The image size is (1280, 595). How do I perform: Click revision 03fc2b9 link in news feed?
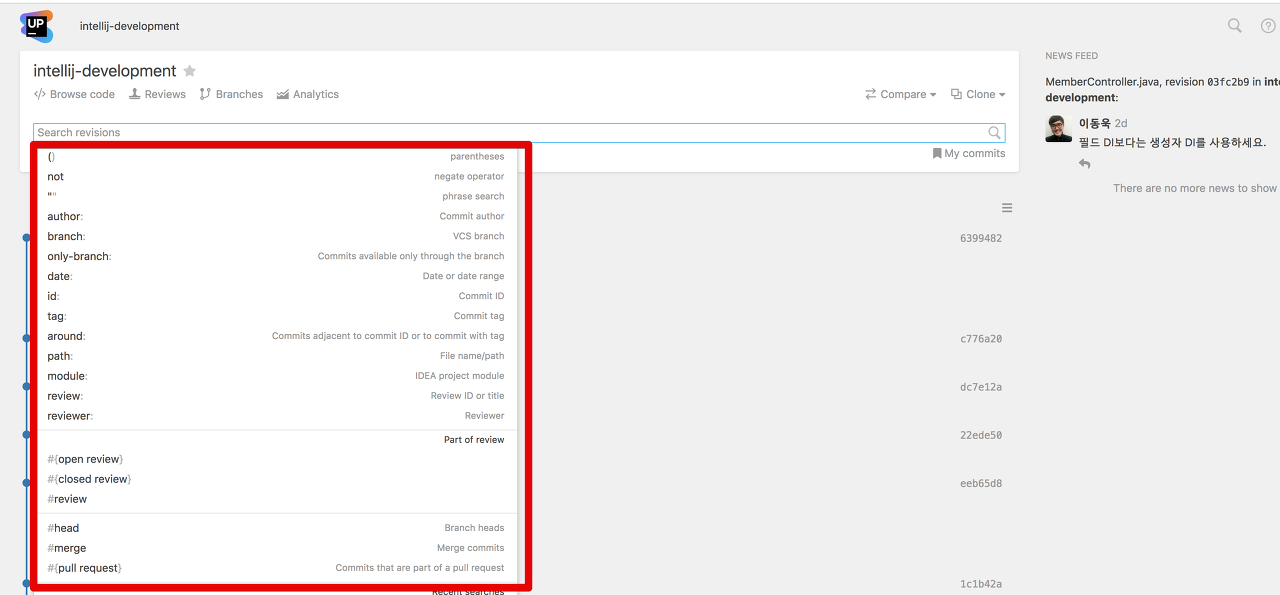pyautogui.click(x=1228, y=83)
